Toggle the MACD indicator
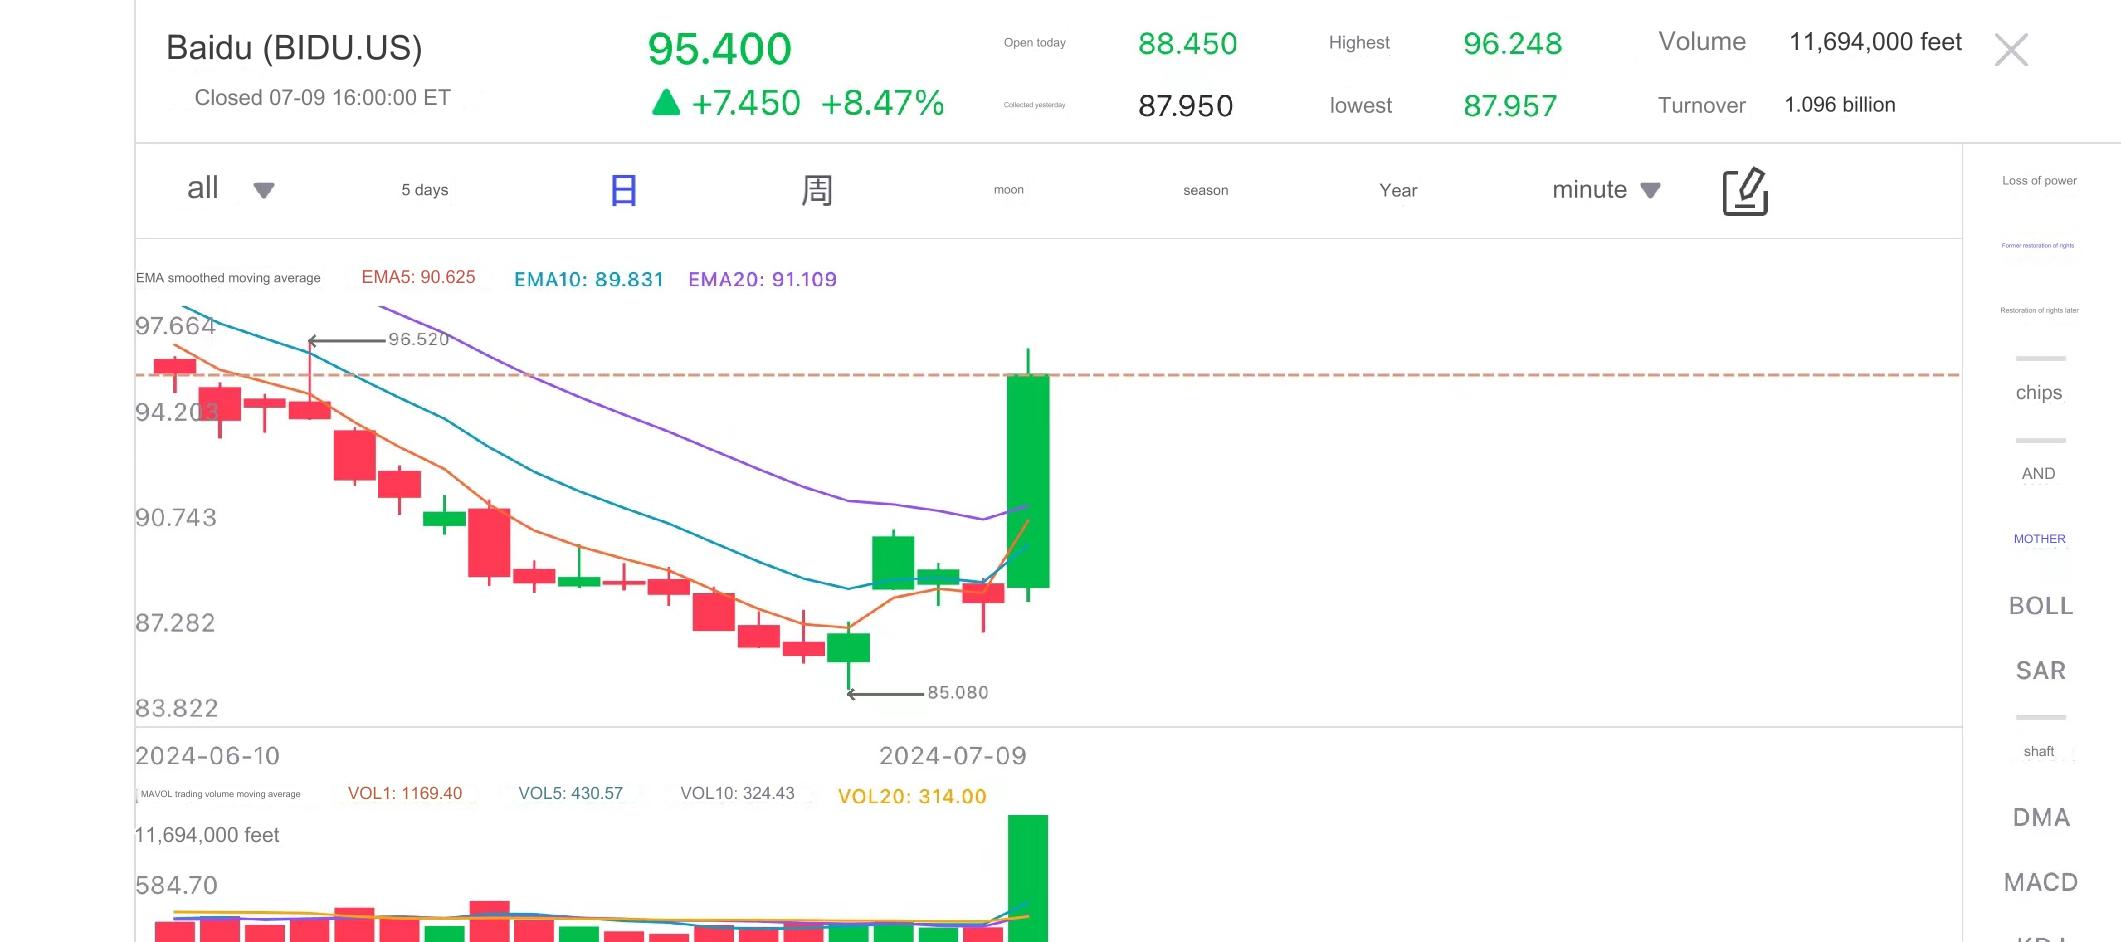 click(x=2040, y=882)
